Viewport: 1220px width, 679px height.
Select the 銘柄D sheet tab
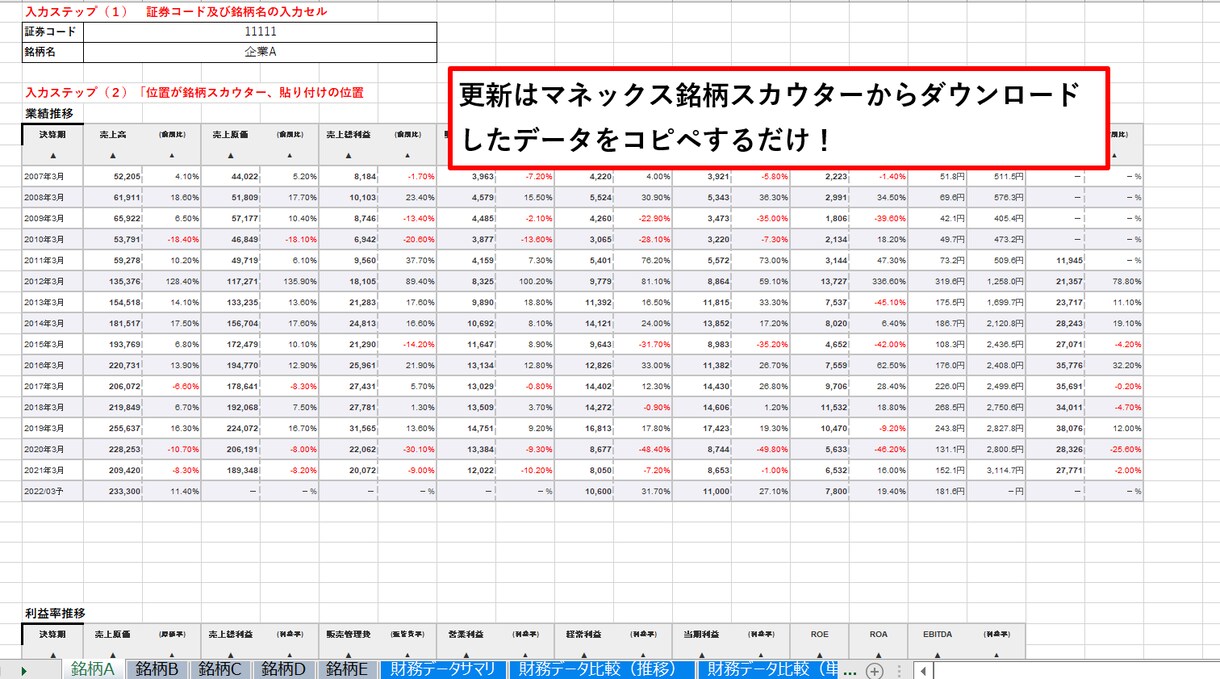[x=284, y=669]
